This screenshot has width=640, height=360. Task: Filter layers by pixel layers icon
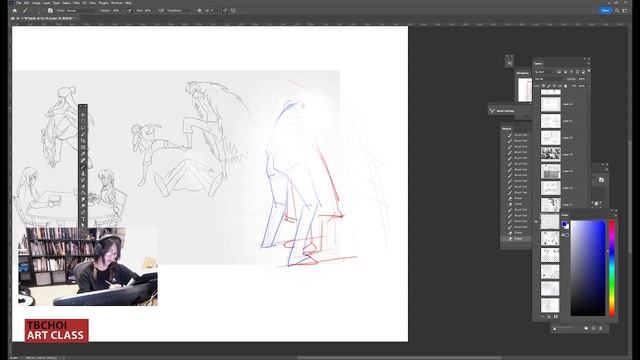point(559,72)
